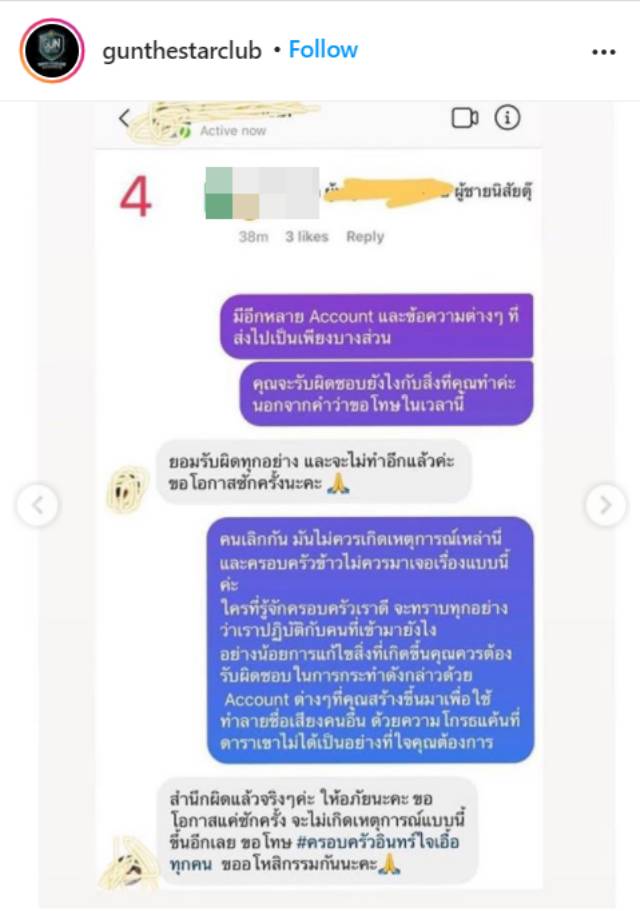Click the Active now status text
Viewport: 640px width, 911px height.
(x=233, y=131)
